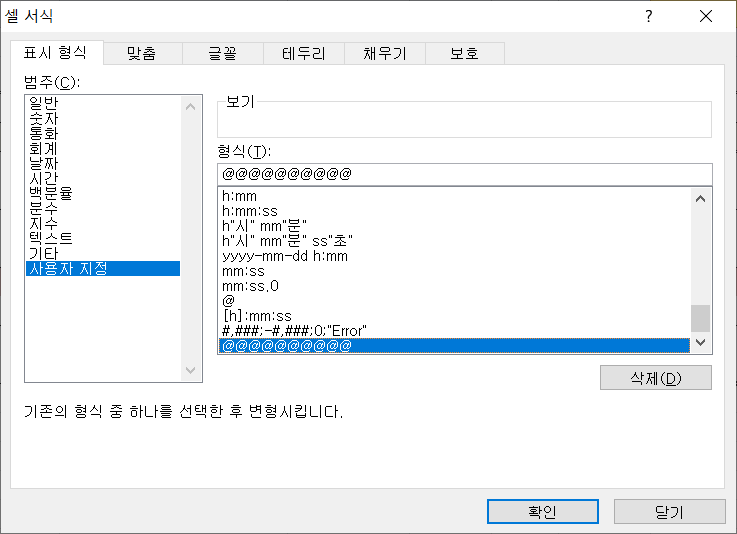Select 시간 category
The image size is (737, 534).
click(103, 178)
